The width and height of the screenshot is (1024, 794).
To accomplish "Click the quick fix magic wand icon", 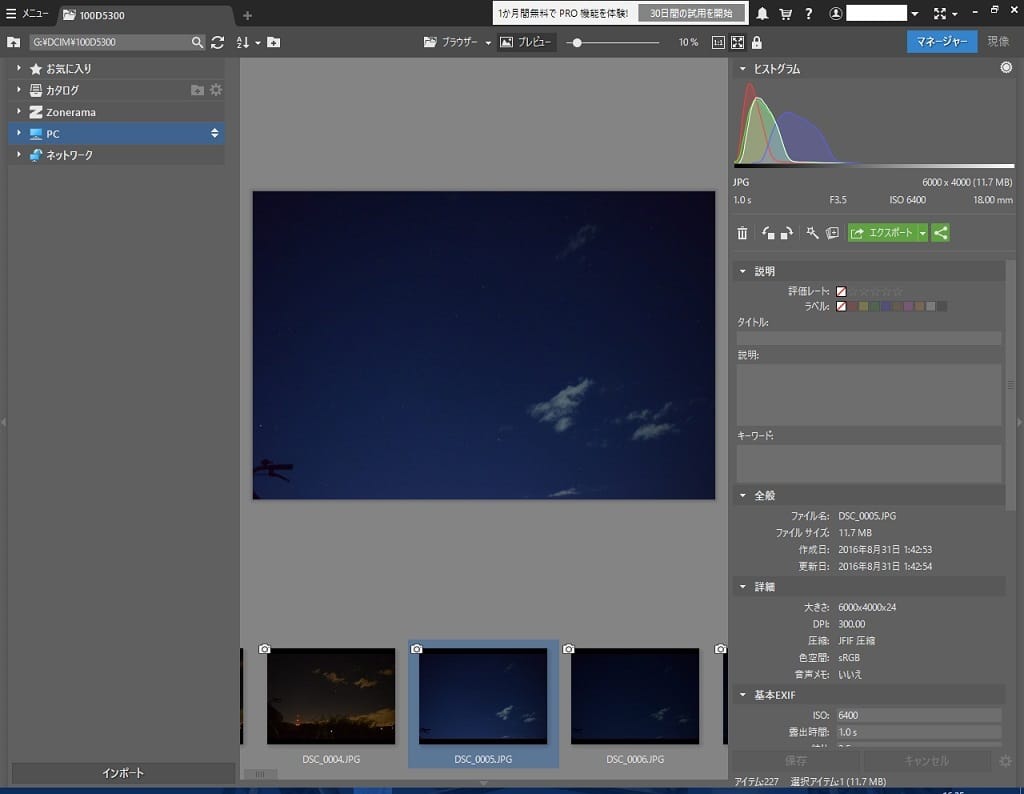I will click(x=812, y=233).
